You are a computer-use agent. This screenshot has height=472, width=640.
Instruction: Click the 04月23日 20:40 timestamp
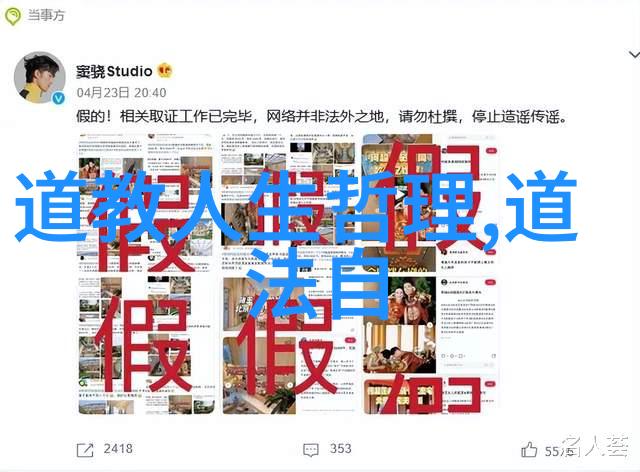coord(121,93)
